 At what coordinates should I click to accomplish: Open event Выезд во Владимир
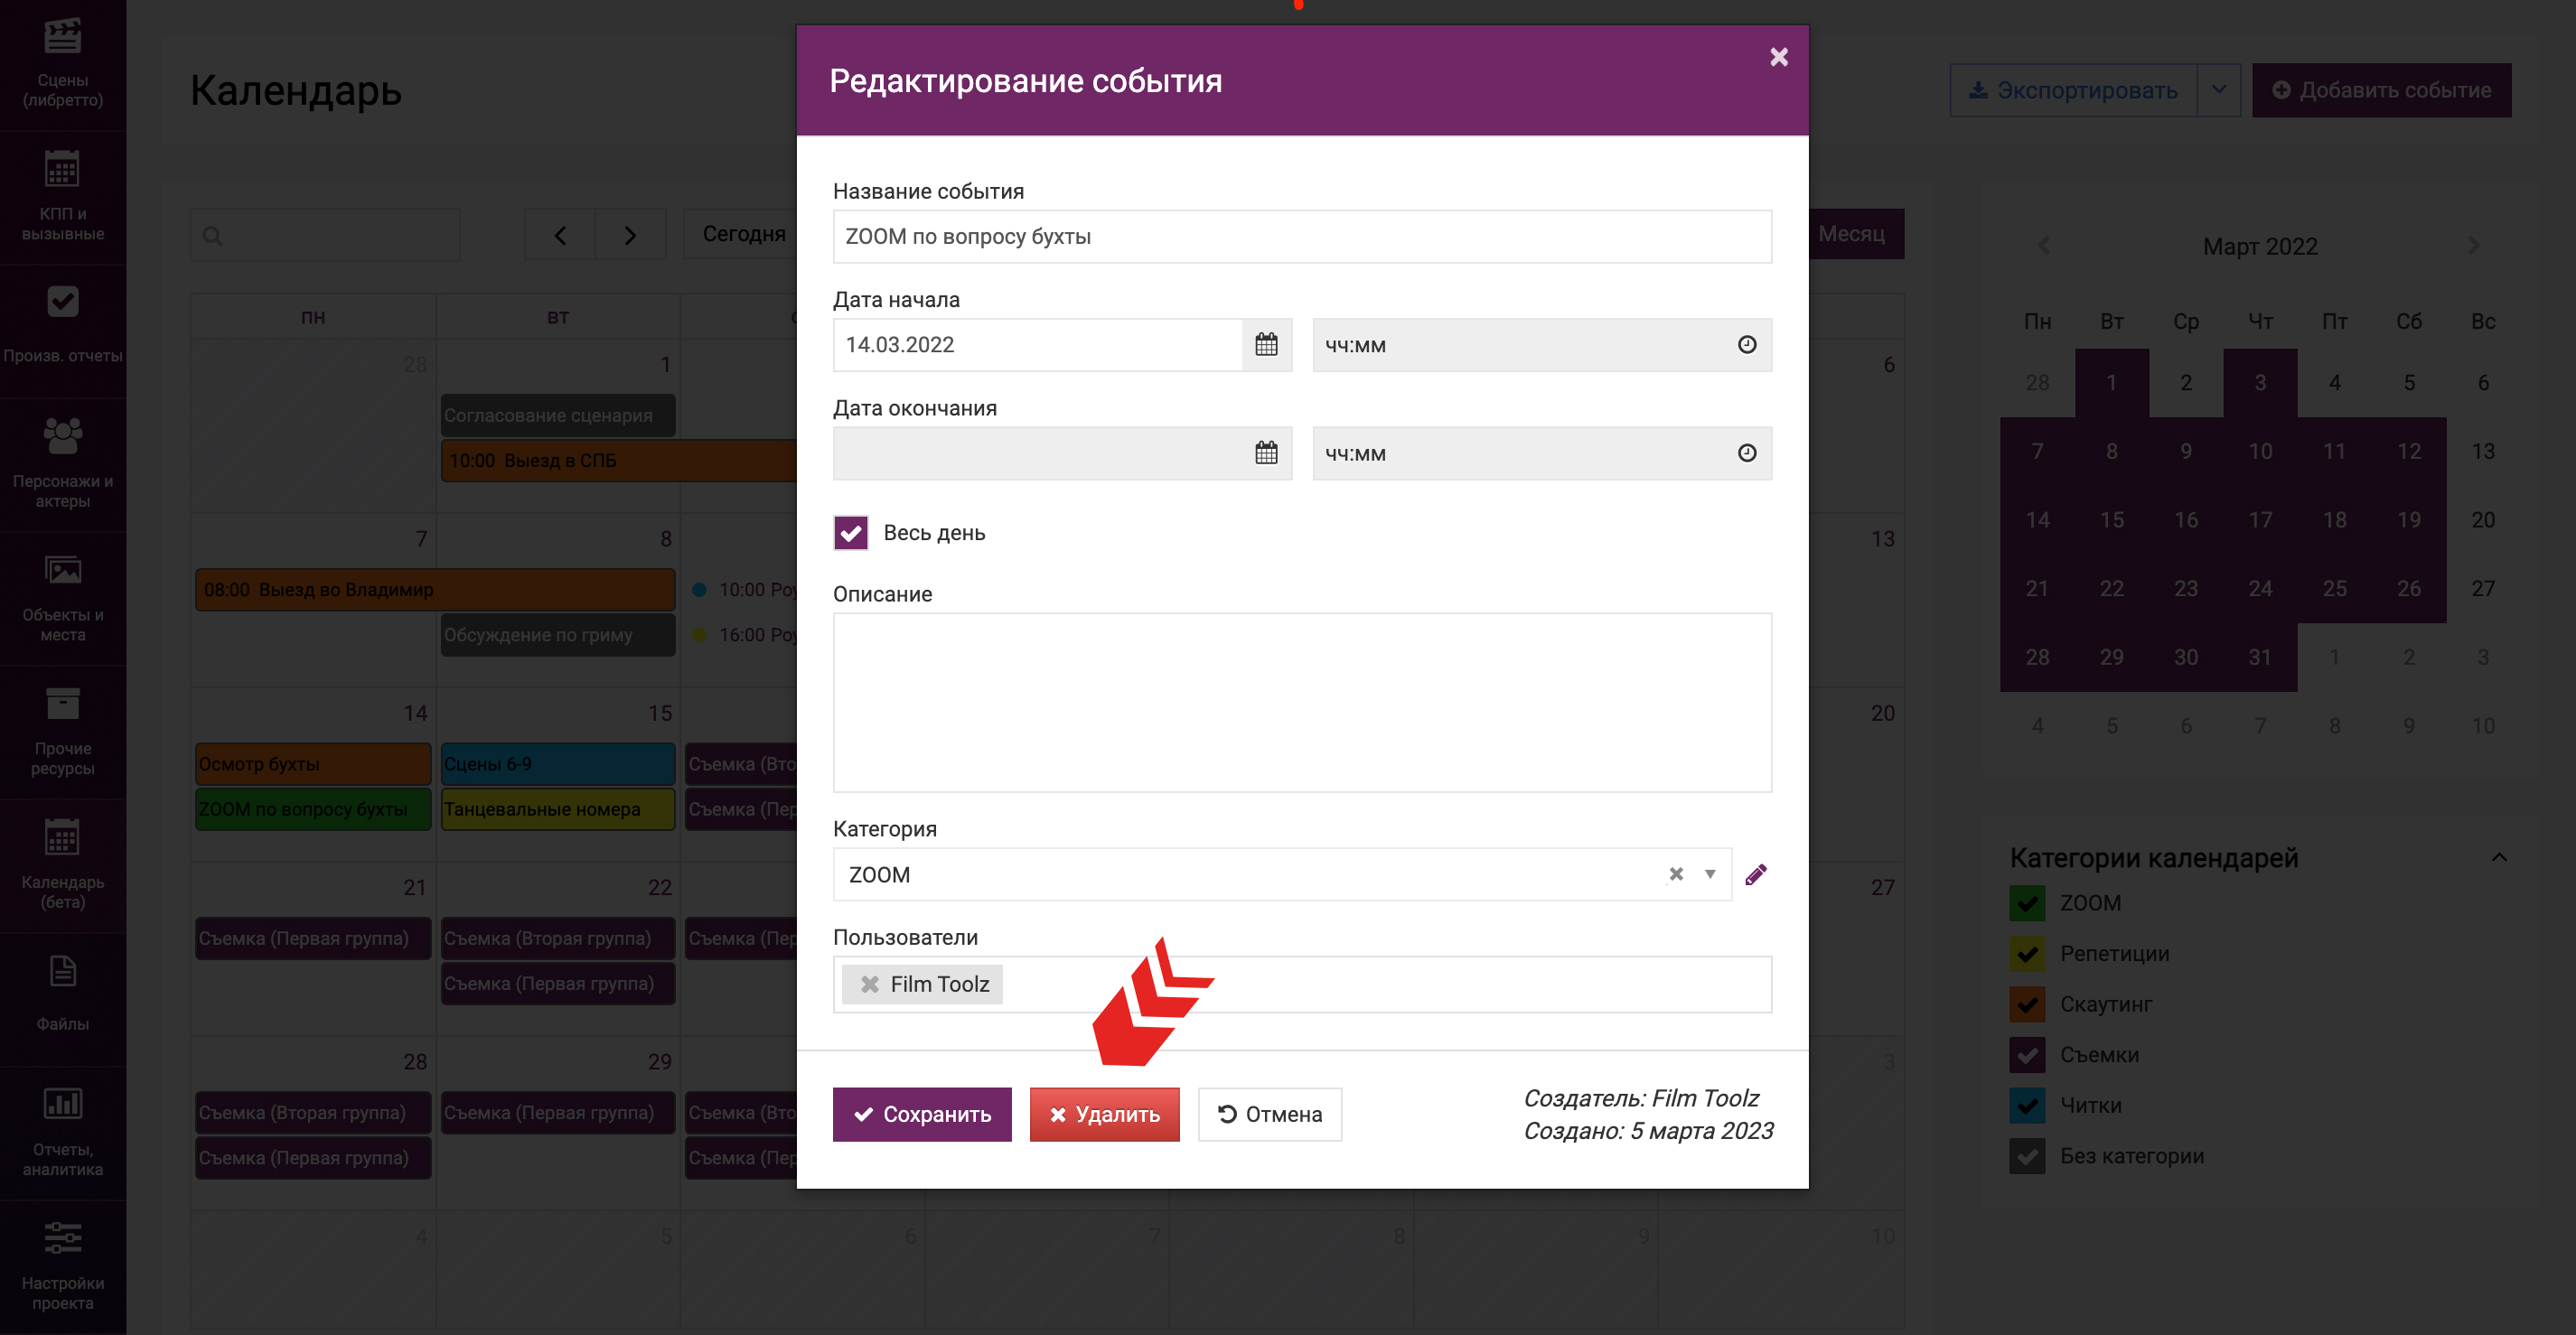[435, 590]
